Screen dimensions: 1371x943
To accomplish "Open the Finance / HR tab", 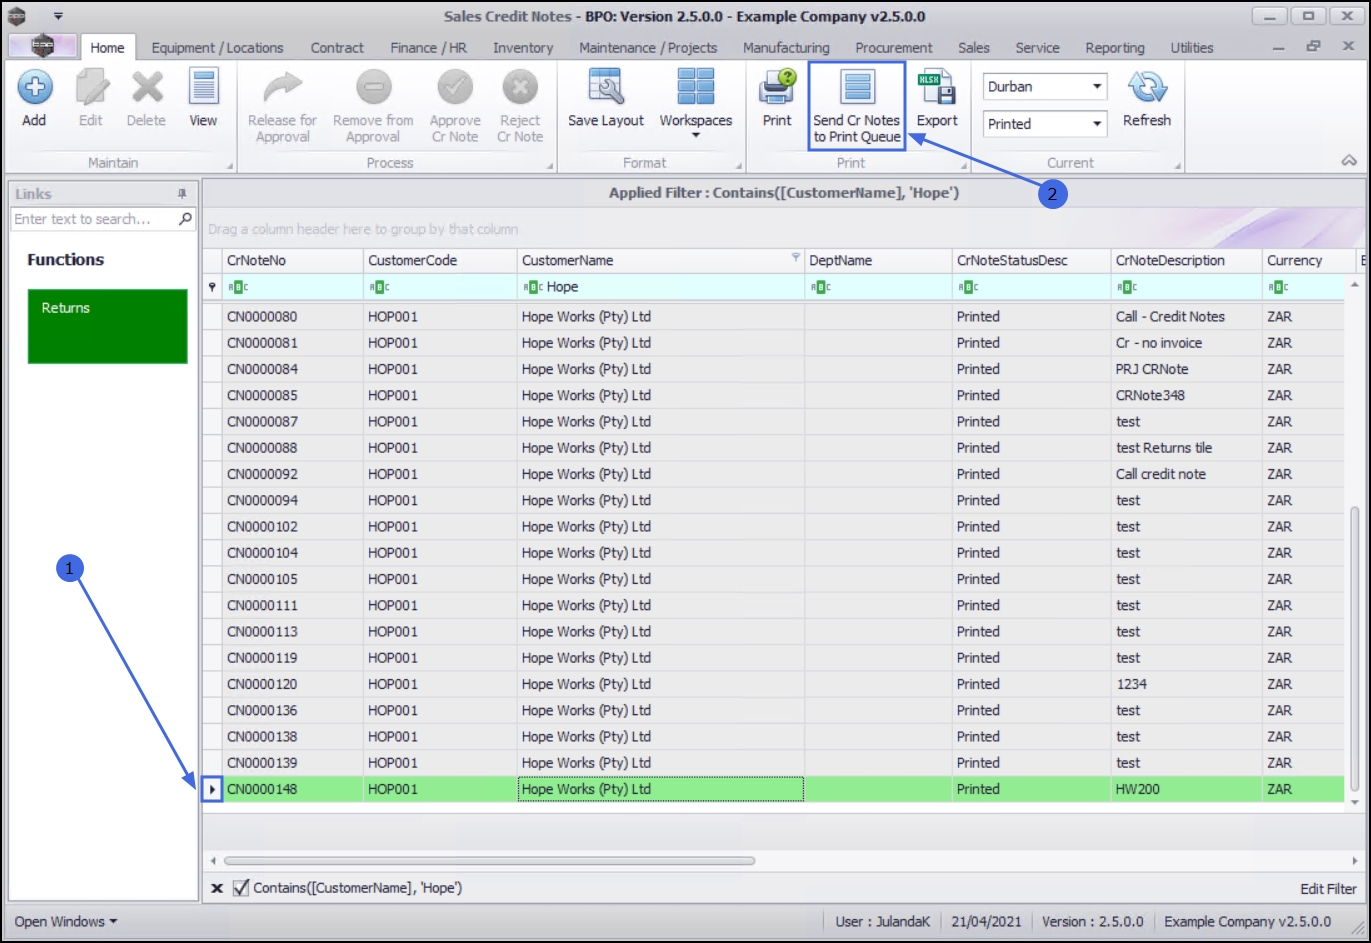I will tap(428, 48).
